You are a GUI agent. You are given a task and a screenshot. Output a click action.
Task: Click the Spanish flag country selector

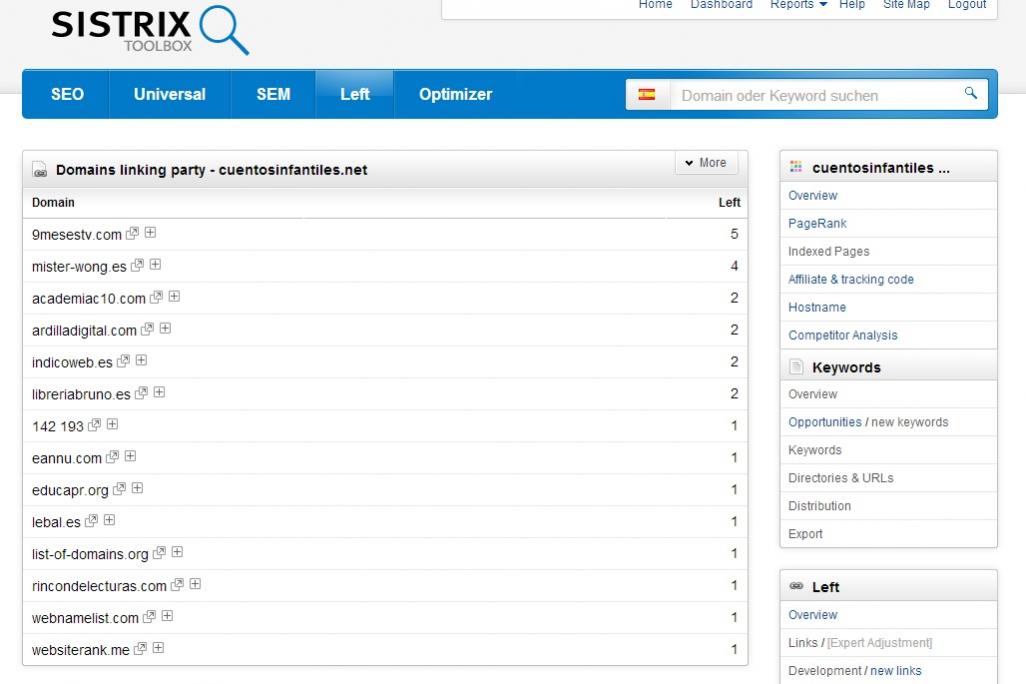[x=647, y=95]
